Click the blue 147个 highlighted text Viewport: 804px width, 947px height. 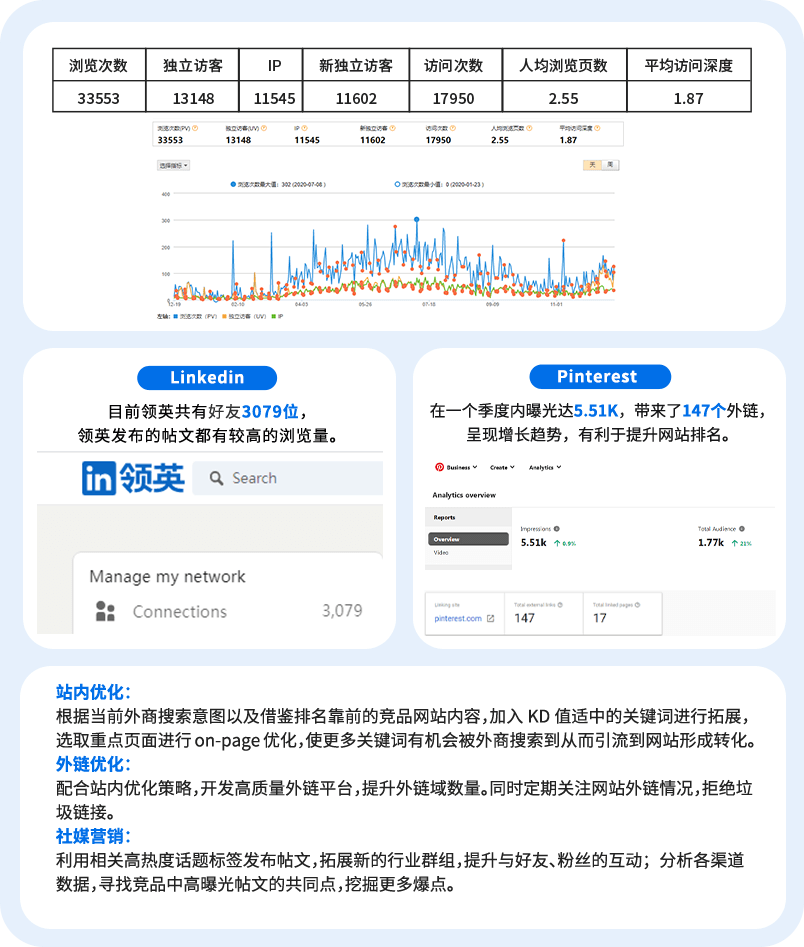pyautogui.click(x=704, y=411)
